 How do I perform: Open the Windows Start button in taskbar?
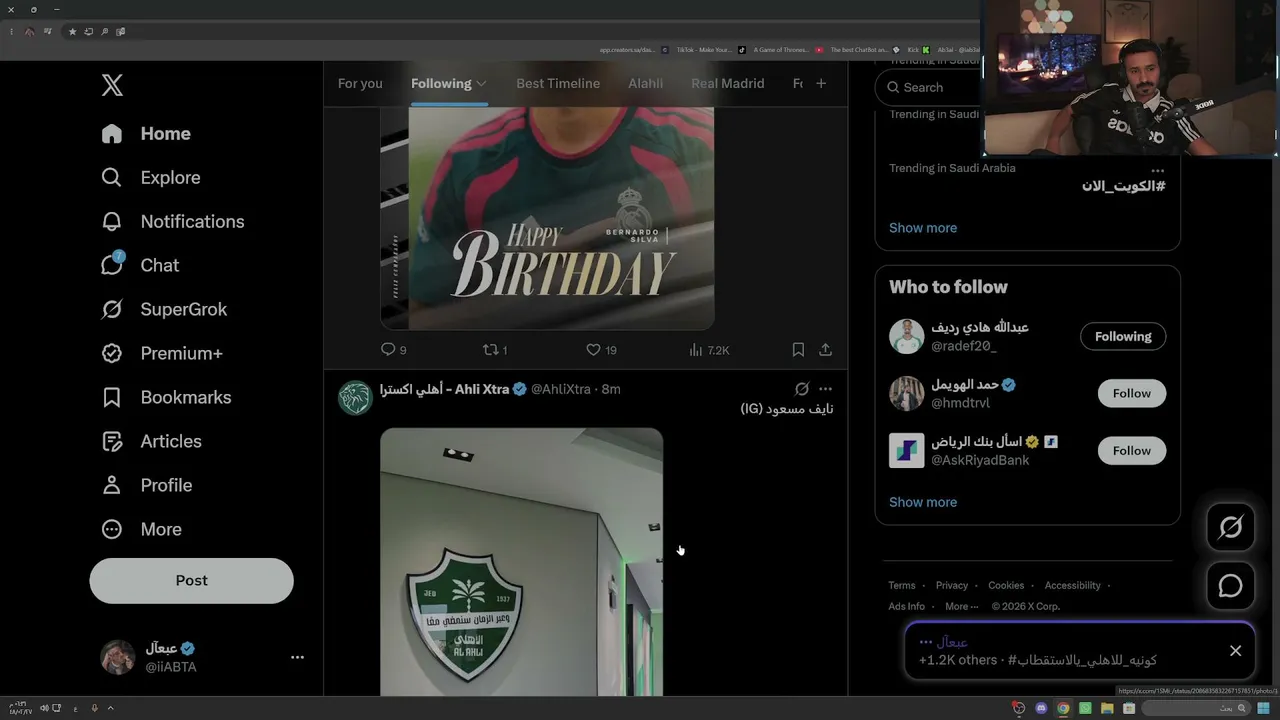point(1263,708)
